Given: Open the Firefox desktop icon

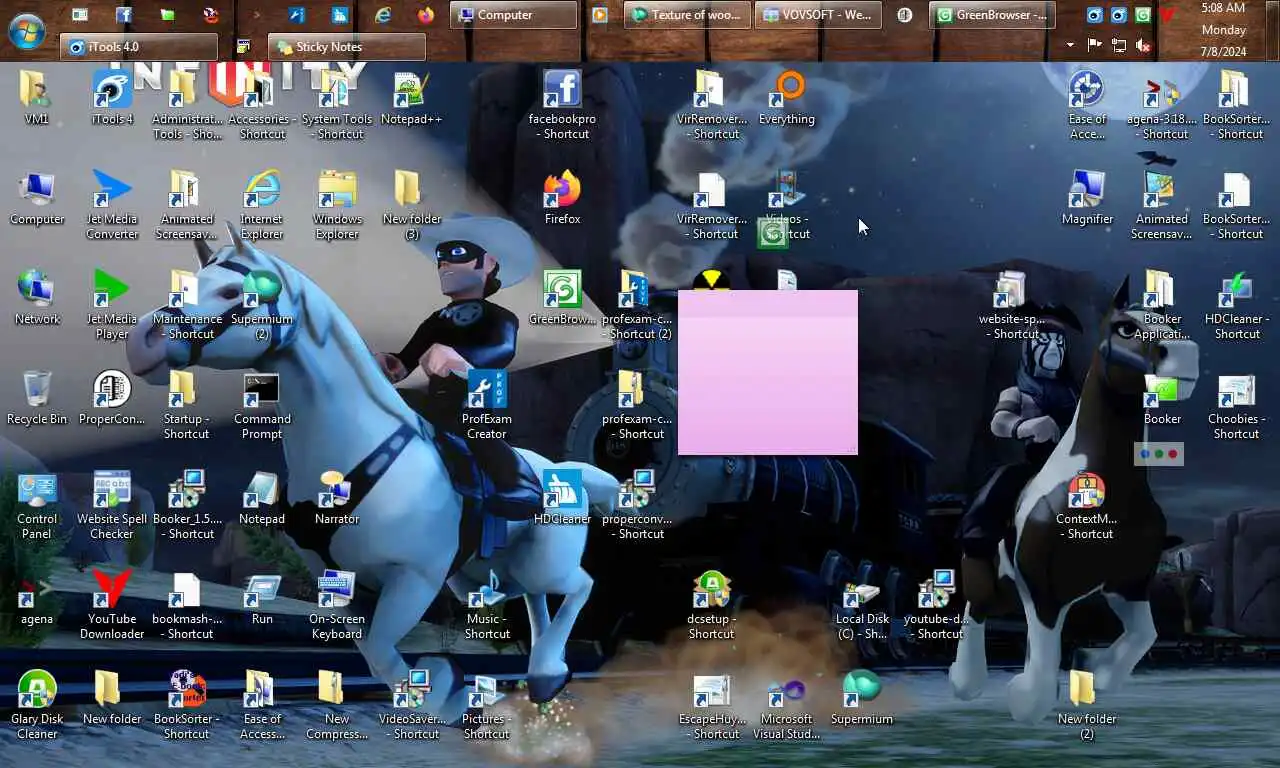Looking at the screenshot, I should pos(562,198).
